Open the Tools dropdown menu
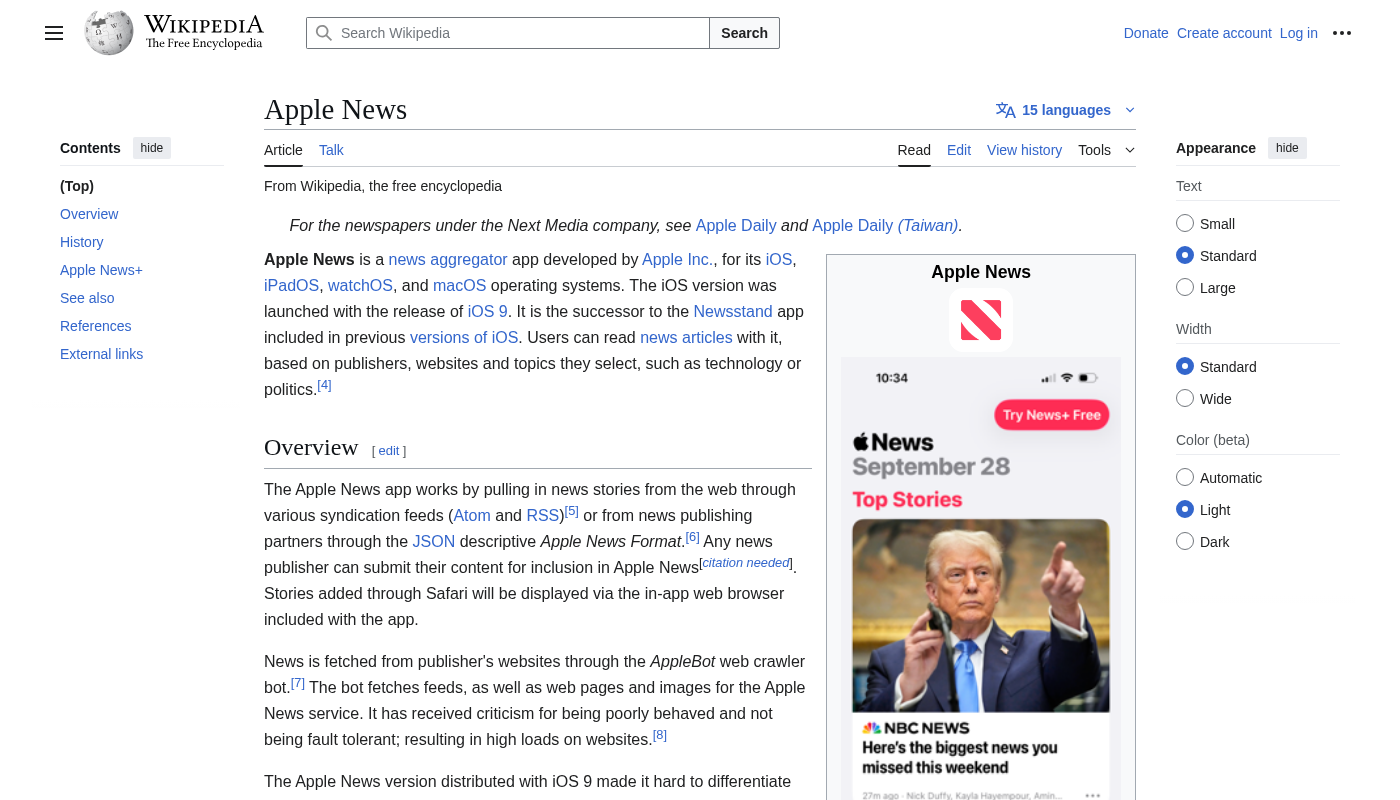The height and width of the screenshot is (800, 1400). (x=1106, y=150)
